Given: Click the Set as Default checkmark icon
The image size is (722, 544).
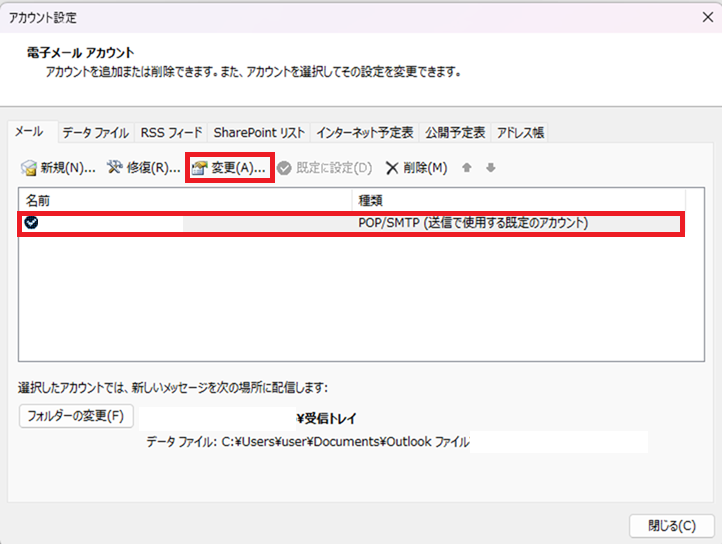Looking at the screenshot, I should click(x=285, y=168).
